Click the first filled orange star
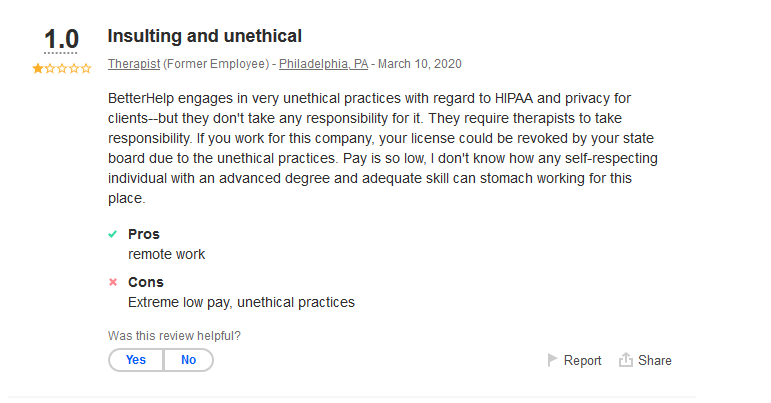The image size is (771, 403). click(38, 69)
